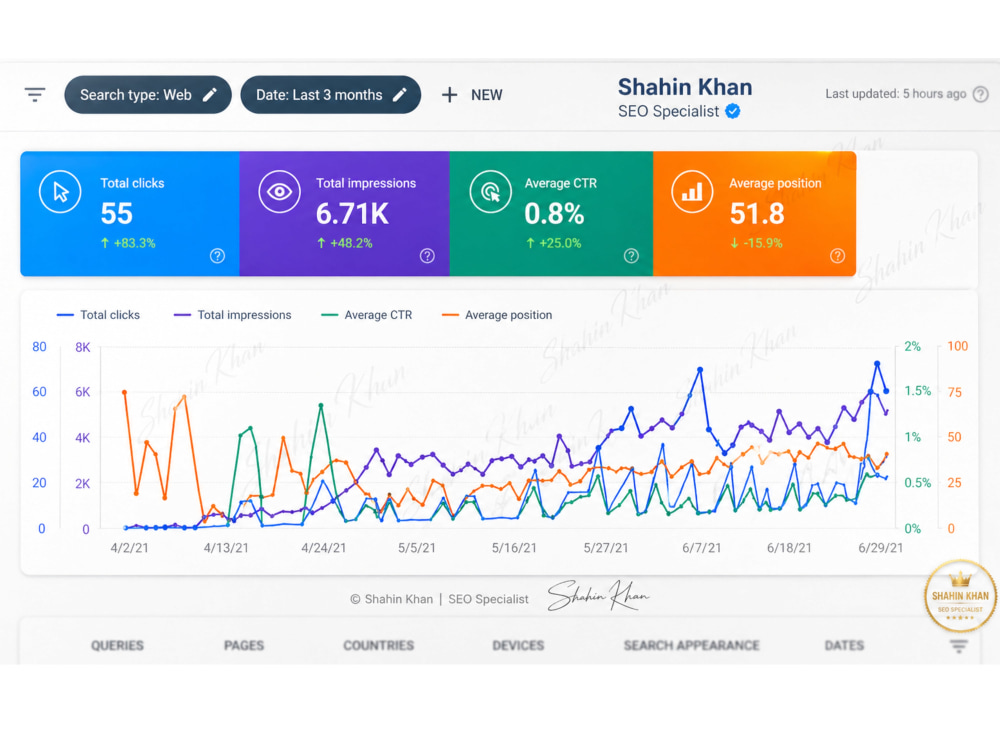The height and width of the screenshot is (750, 1000).
Task: Open help icon on Average position card
Action: [x=837, y=256]
